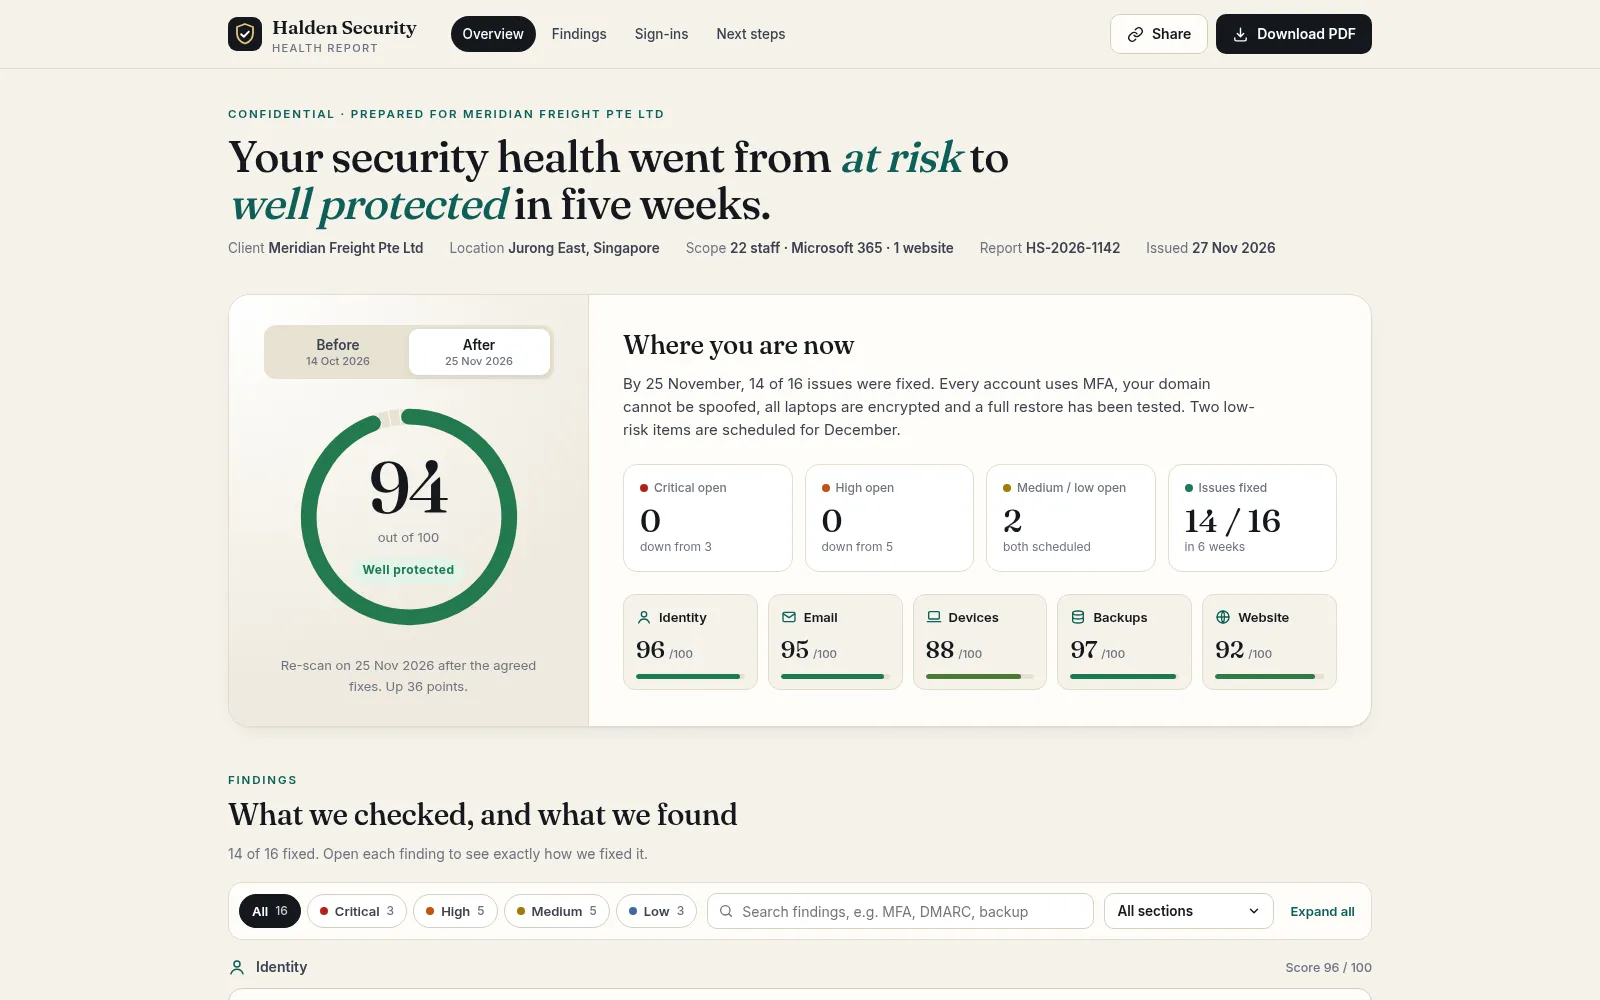Click the link icon in Share button
The width and height of the screenshot is (1600, 1000).
[1135, 34]
